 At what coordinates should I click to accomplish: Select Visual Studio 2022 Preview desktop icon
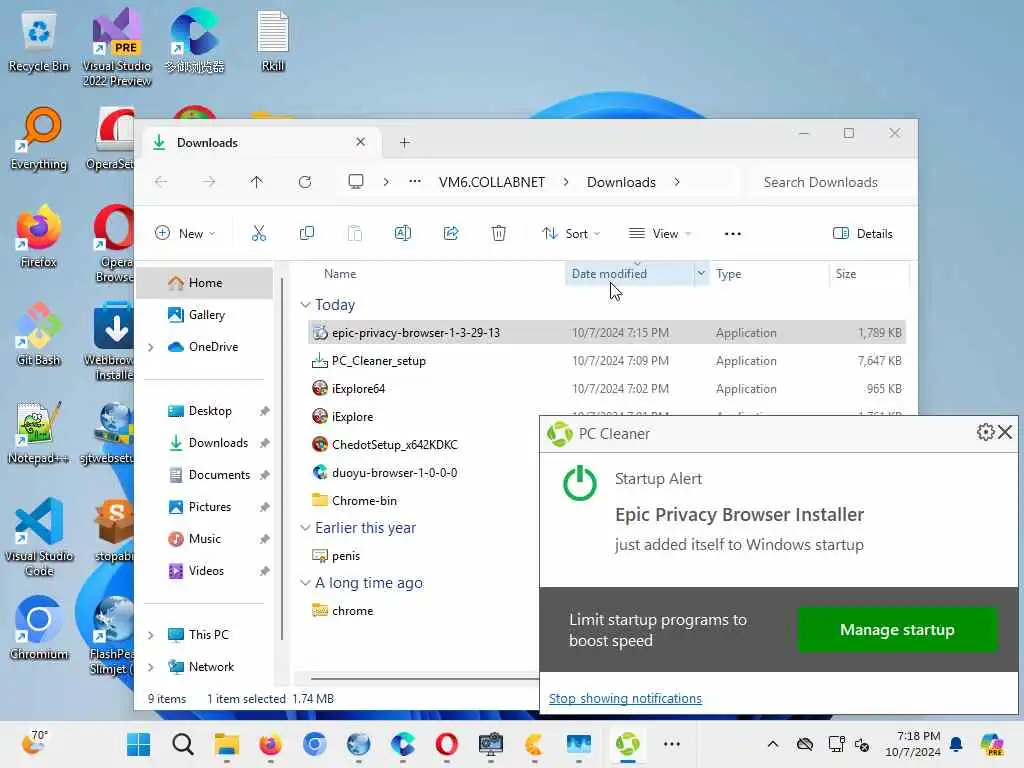(117, 49)
